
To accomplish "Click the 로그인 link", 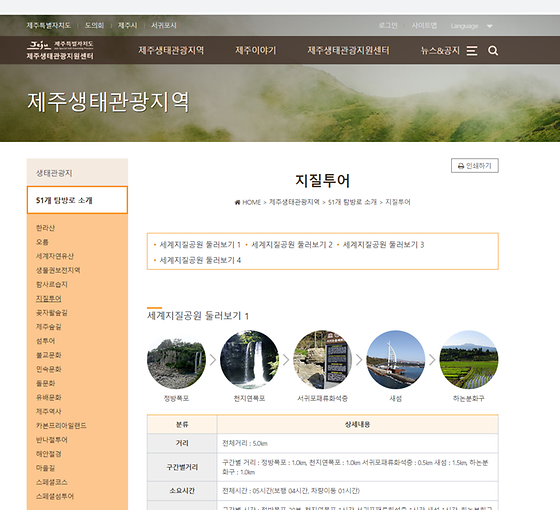I will (388, 25).
